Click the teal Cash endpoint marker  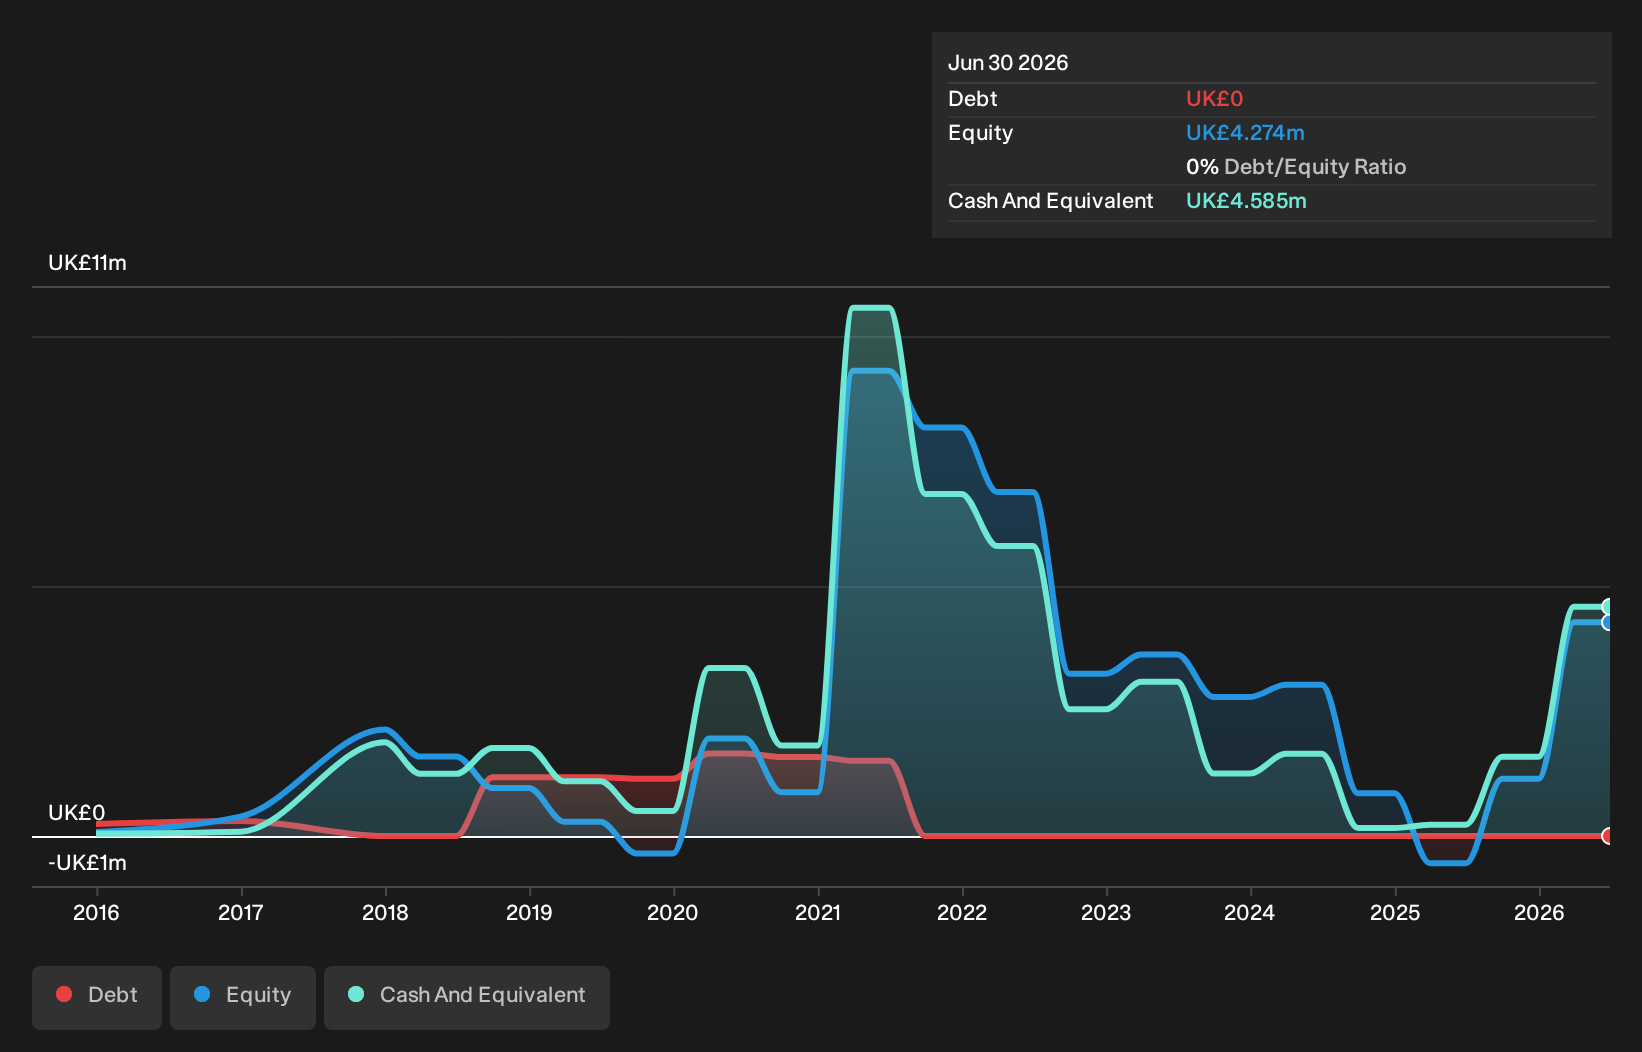pos(1608,607)
